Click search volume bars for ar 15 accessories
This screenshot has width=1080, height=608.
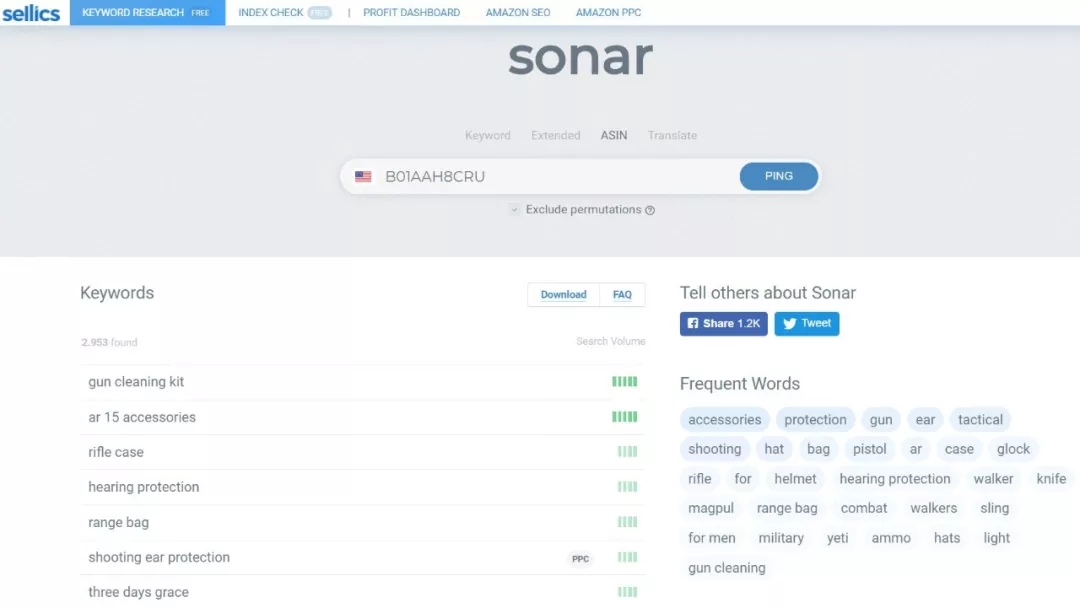point(625,417)
